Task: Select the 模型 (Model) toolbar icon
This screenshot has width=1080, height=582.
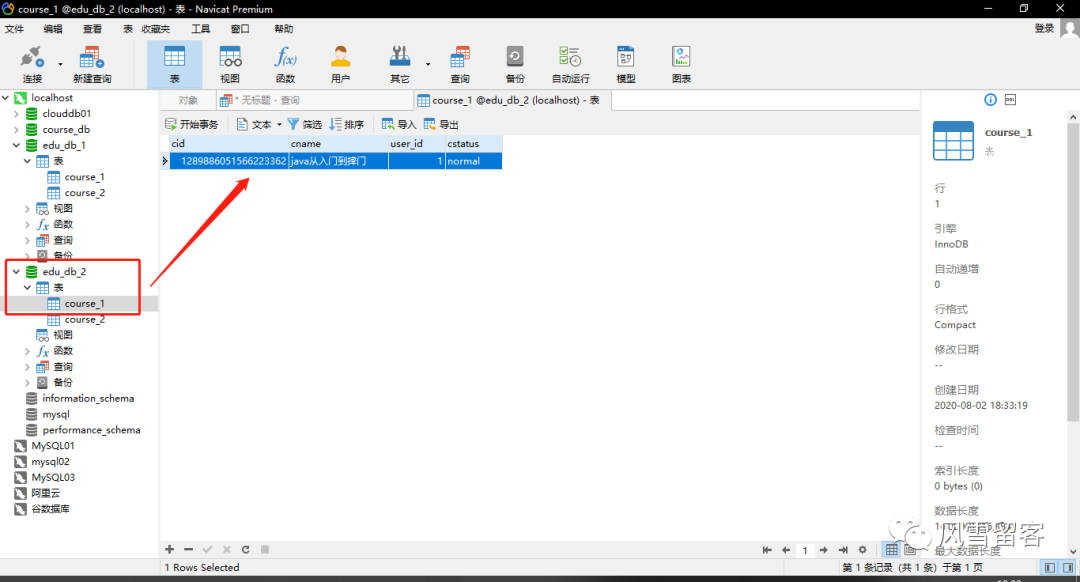Action: pos(625,65)
